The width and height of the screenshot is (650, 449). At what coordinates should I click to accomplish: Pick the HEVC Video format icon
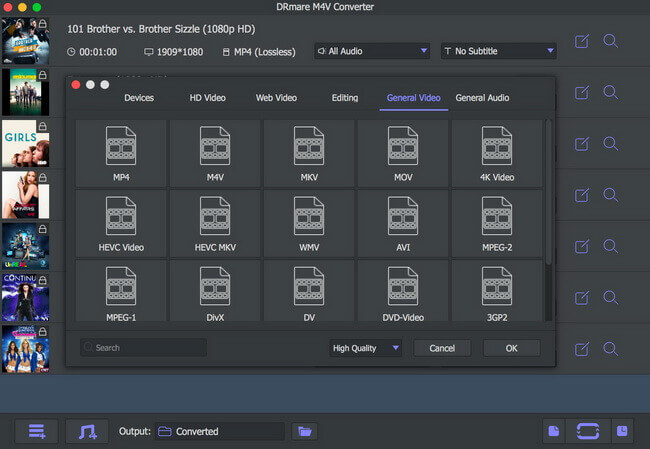point(121,216)
